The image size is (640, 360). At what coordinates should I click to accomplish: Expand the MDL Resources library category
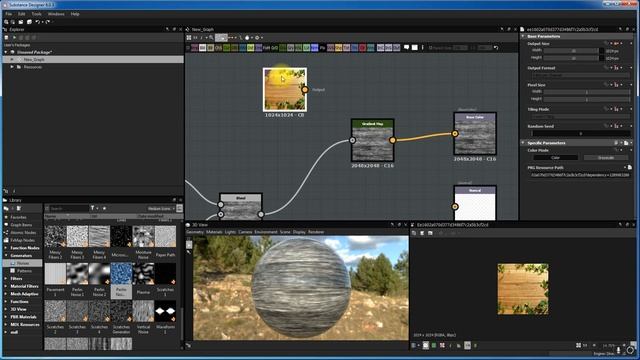coord(6,324)
